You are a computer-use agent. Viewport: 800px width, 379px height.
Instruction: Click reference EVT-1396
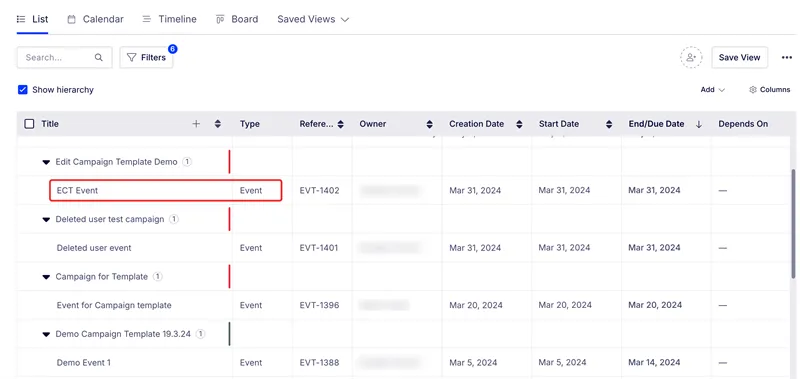pyautogui.click(x=319, y=305)
